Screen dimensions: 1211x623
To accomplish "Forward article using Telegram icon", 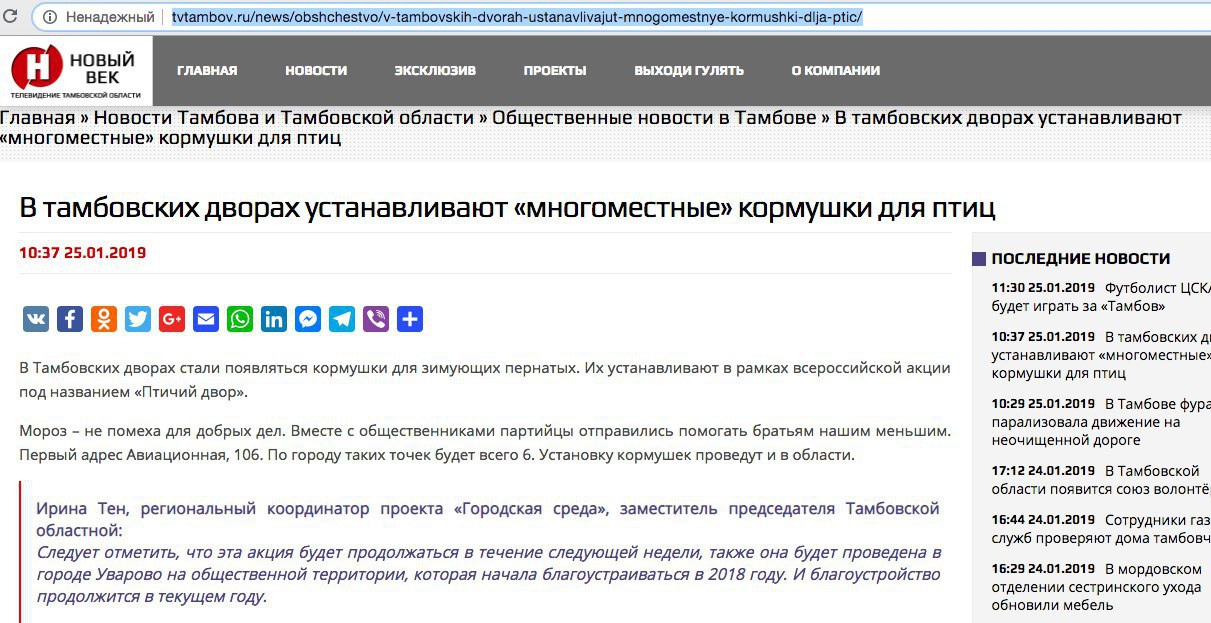I will point(342,319).
